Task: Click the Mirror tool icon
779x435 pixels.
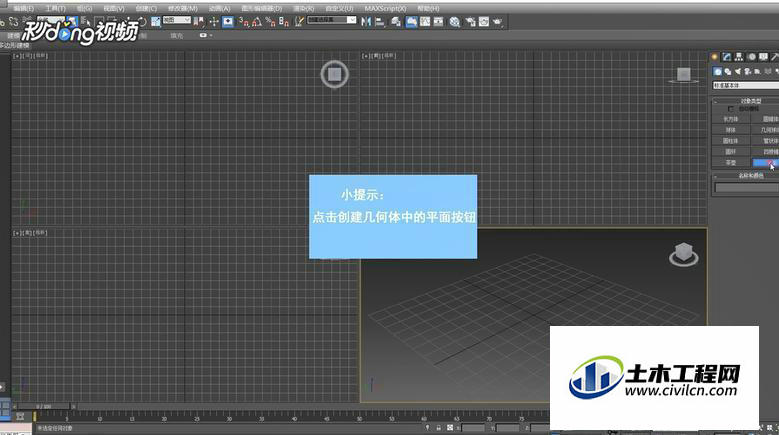Action: (x=366, y=21)
